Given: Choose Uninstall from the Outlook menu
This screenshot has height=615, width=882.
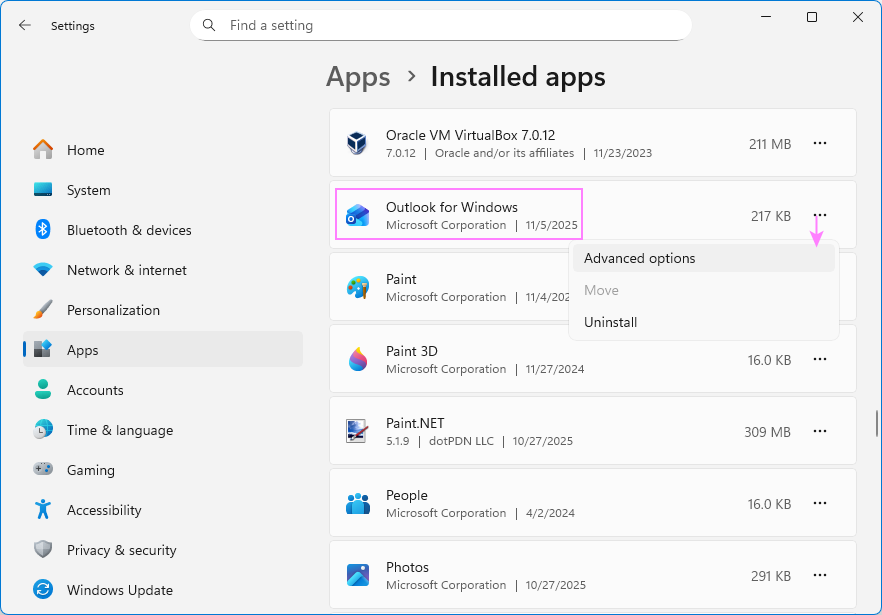Looking at the screenshot, I should 610,322.
